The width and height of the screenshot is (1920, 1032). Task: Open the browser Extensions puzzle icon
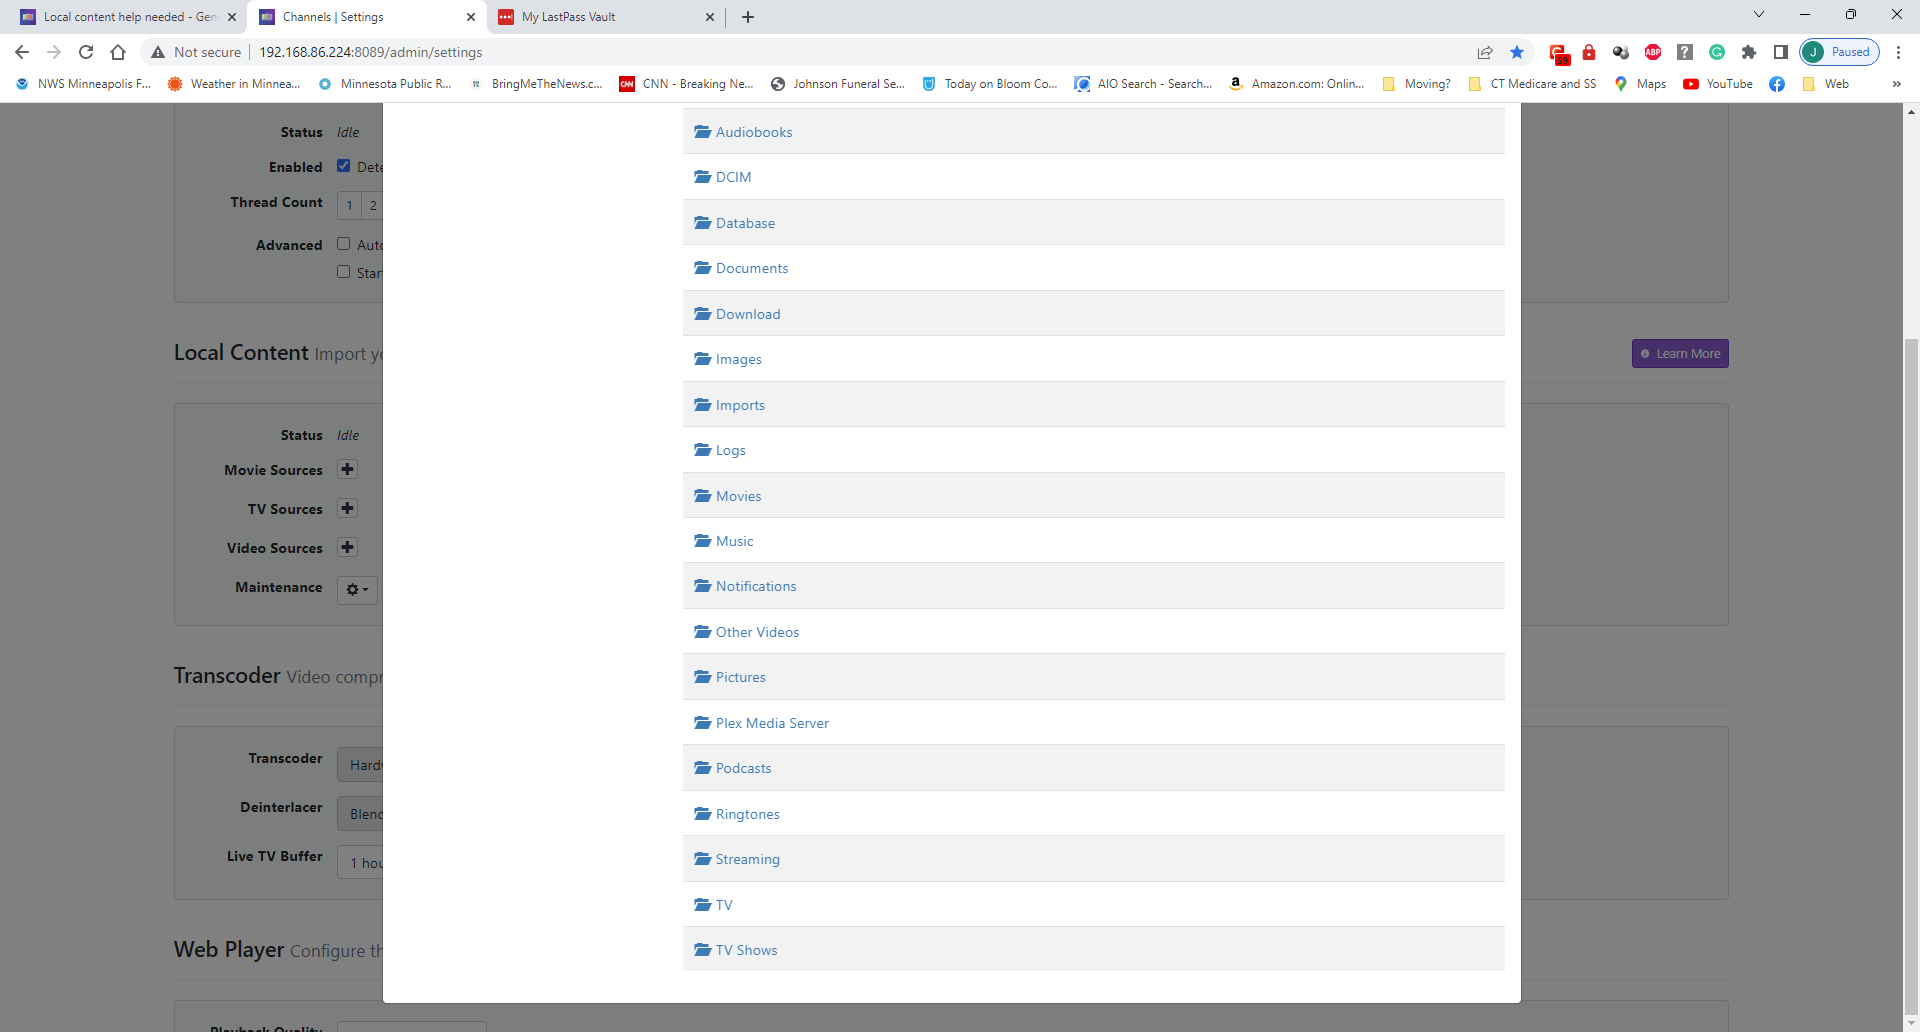click(x=1749, y=52)
